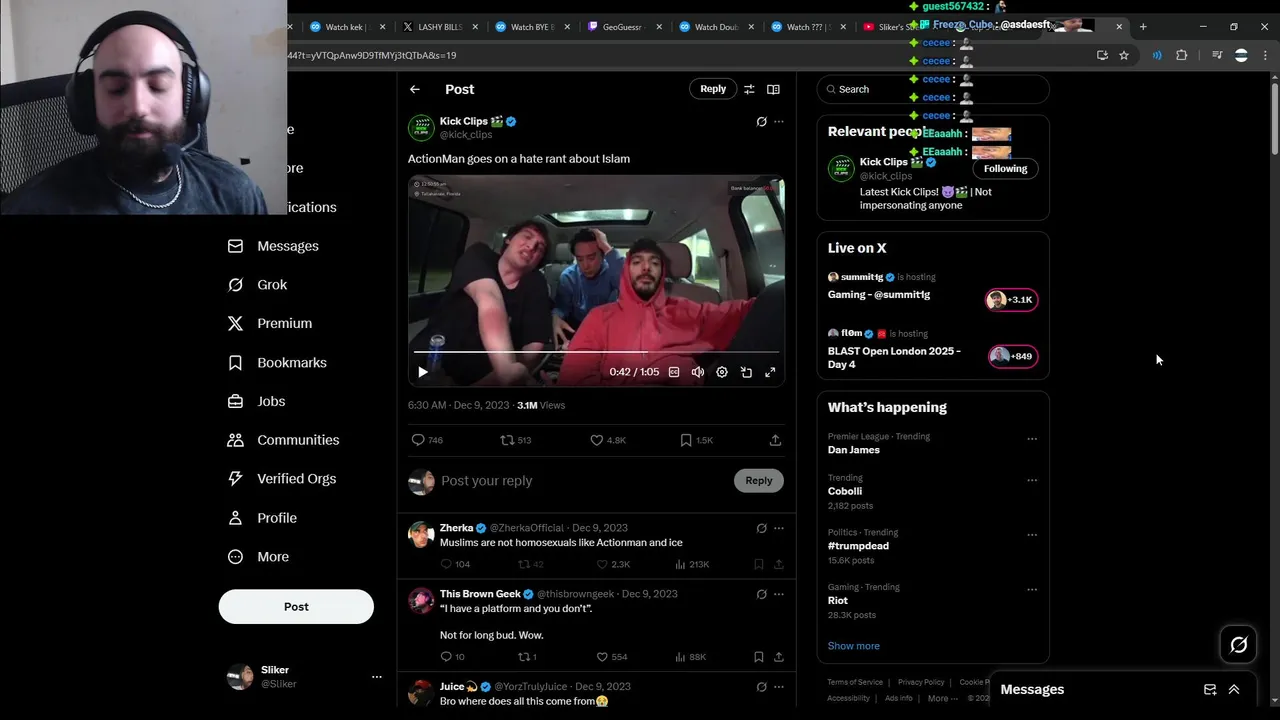The height and width of the screenshot is (720, 1280).
Task: Click the white Post button
Action: pyautogui.click(x=296, y=607)
